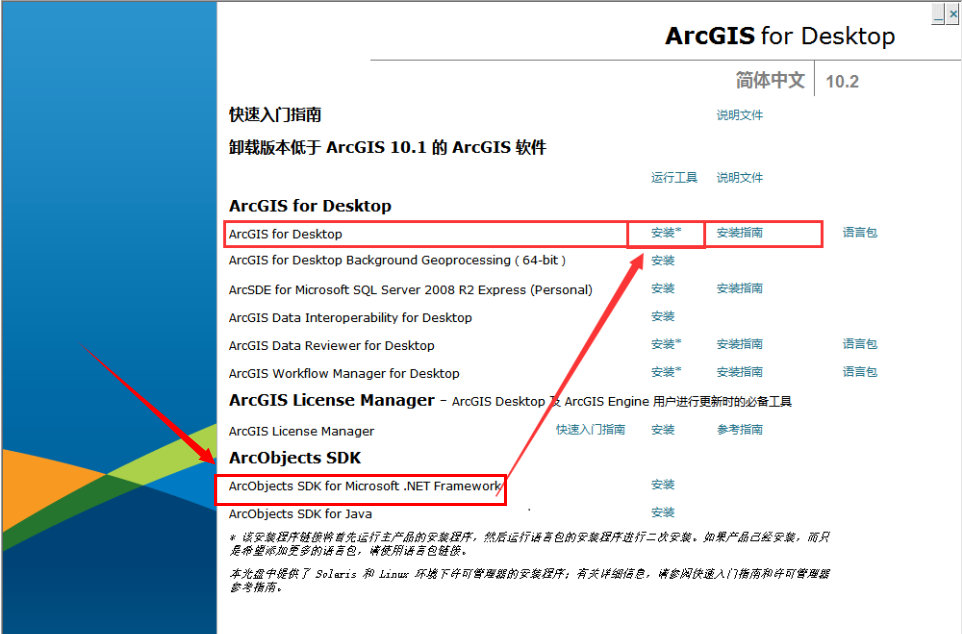Click the 运行工具 link for uninstall utility
Viewport: 962px width, 634px height.
point(674,177)
